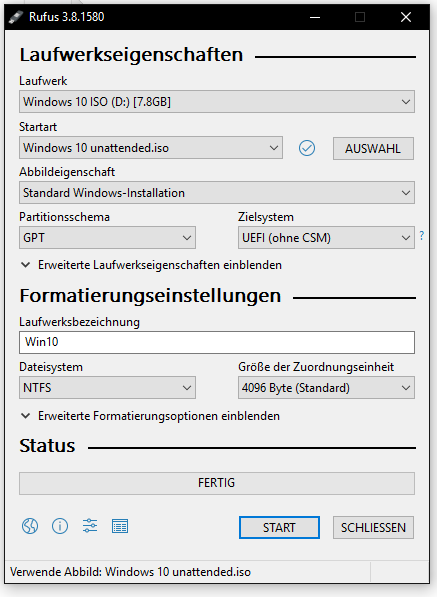Open the Startart boot selection dropdown
The height and width of the screenshot is (597, 437).
(151, 148)
